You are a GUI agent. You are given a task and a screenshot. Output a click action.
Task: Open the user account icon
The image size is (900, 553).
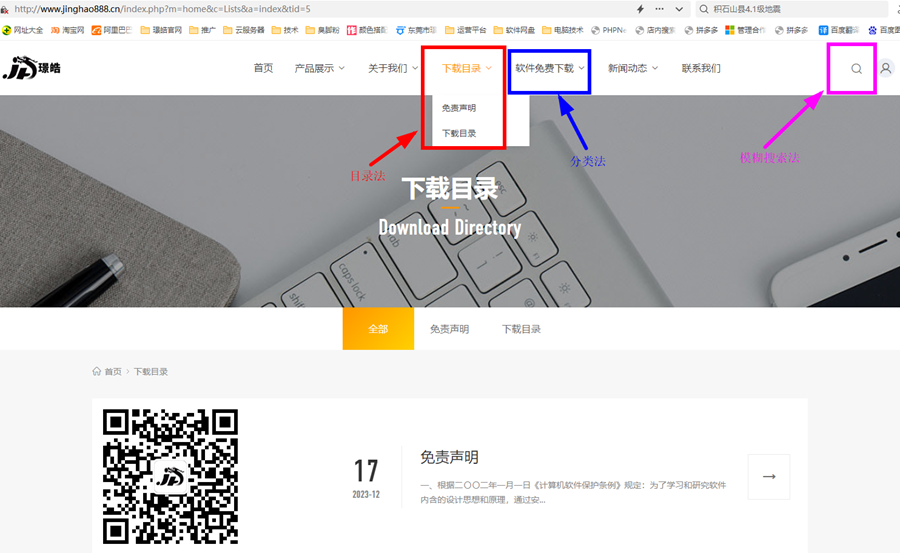tap(886, 69)
